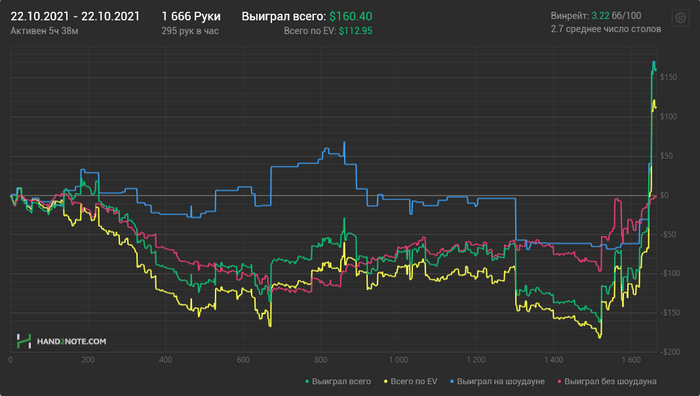
Task: Click the $0 y-axis label
Action: click(664, 195)
